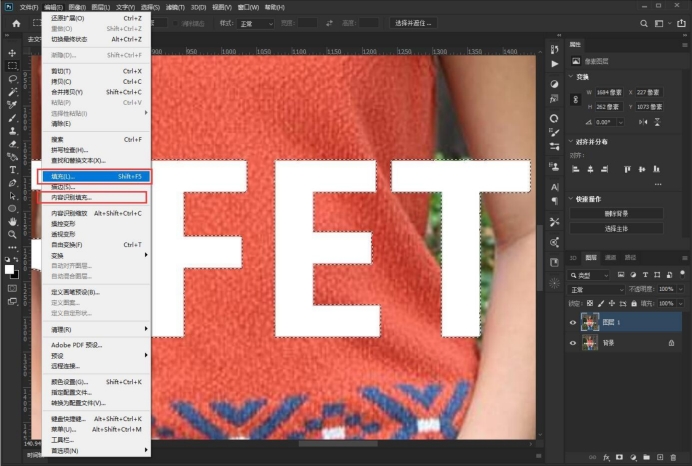692x466 pixels.
Task: Collapse the 快速操作 section
Action: click(x=571, y=199)
